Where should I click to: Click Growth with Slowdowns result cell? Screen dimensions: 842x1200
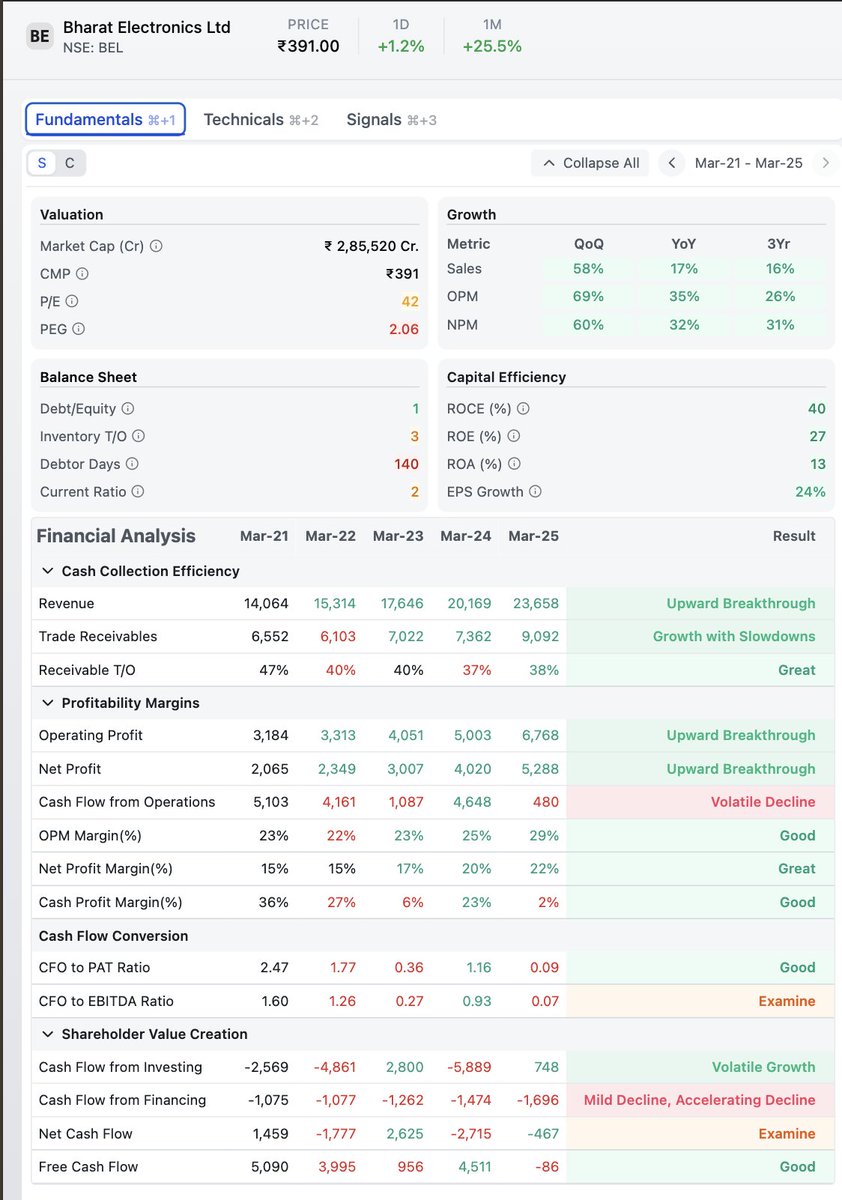(700, 636)
